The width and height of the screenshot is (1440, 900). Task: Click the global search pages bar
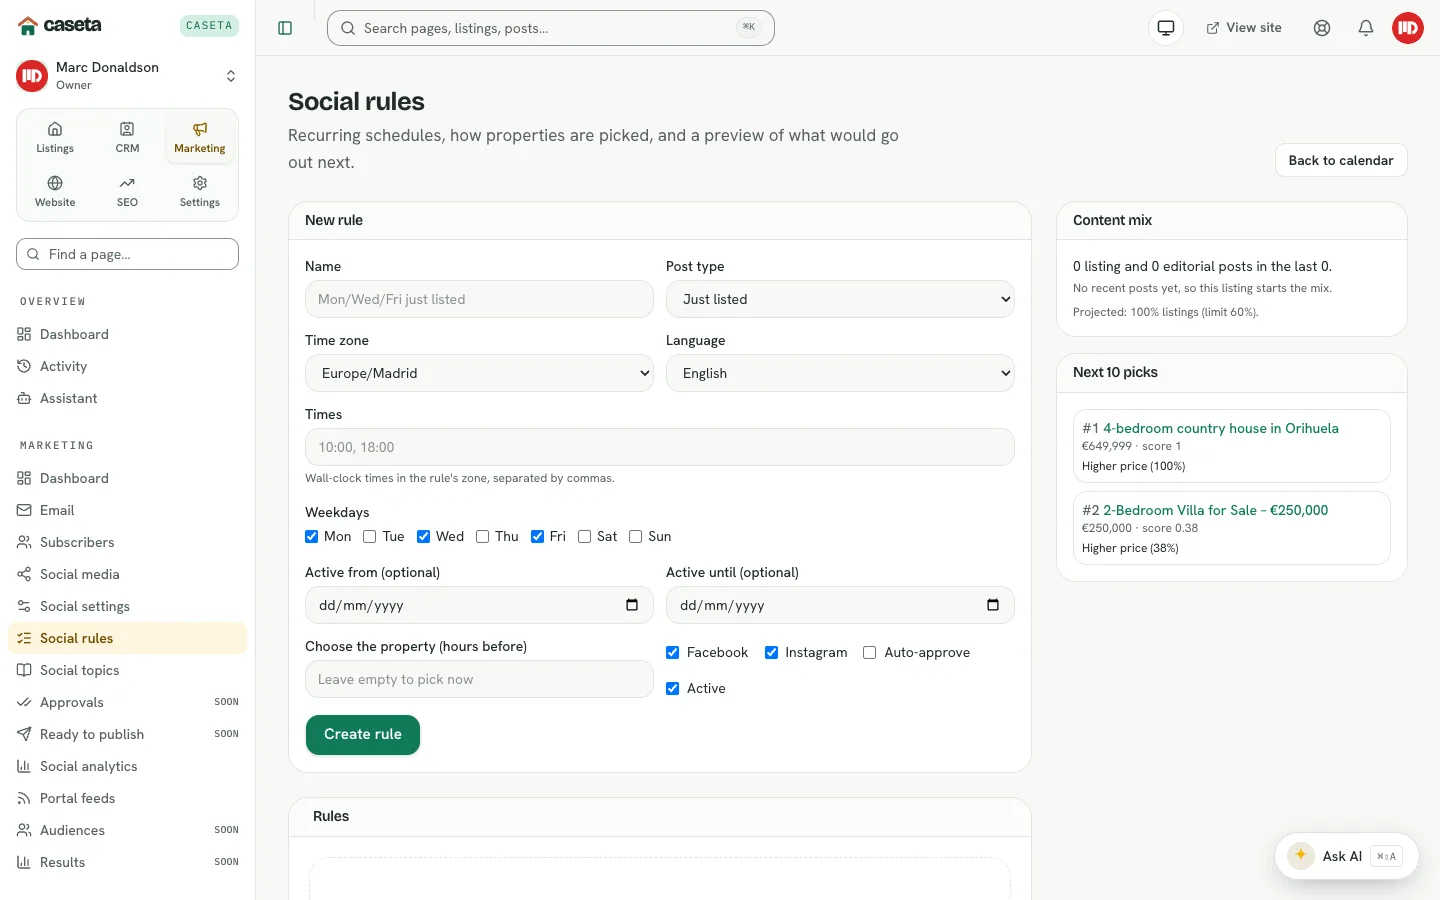pyautogui.click(x=551, y=28)
